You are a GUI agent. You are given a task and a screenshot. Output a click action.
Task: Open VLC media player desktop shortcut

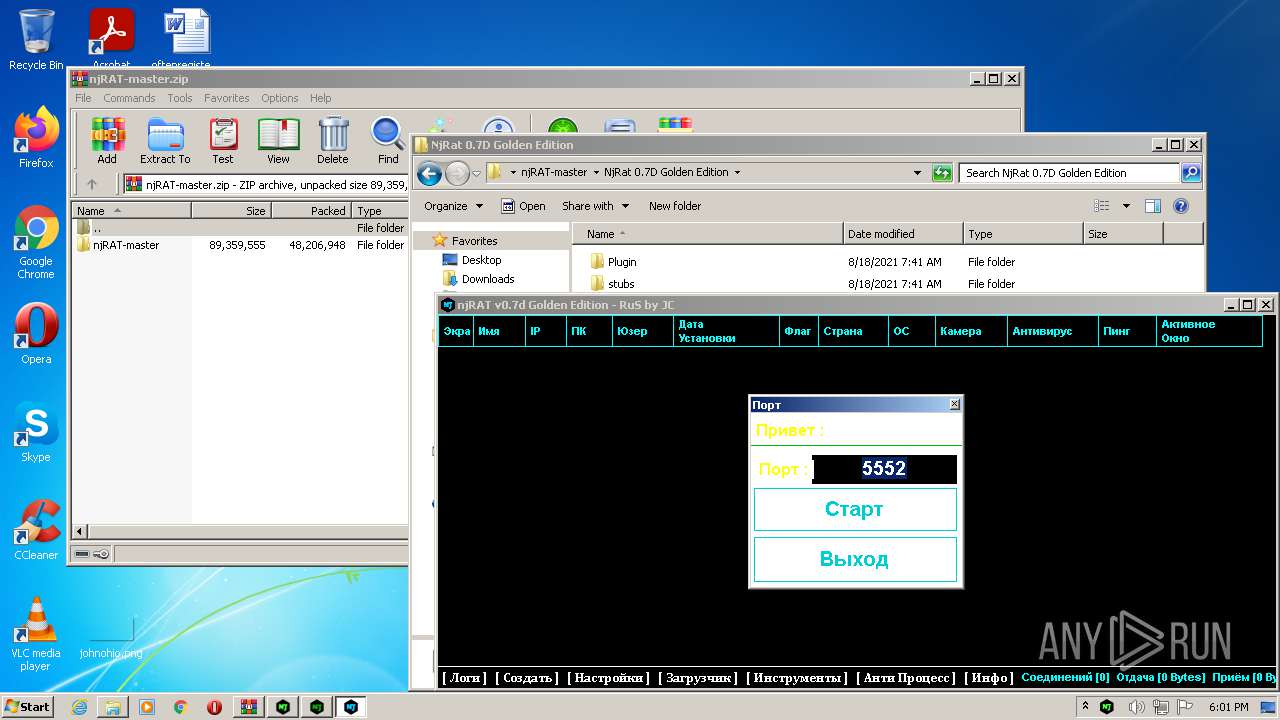point(36,635)
